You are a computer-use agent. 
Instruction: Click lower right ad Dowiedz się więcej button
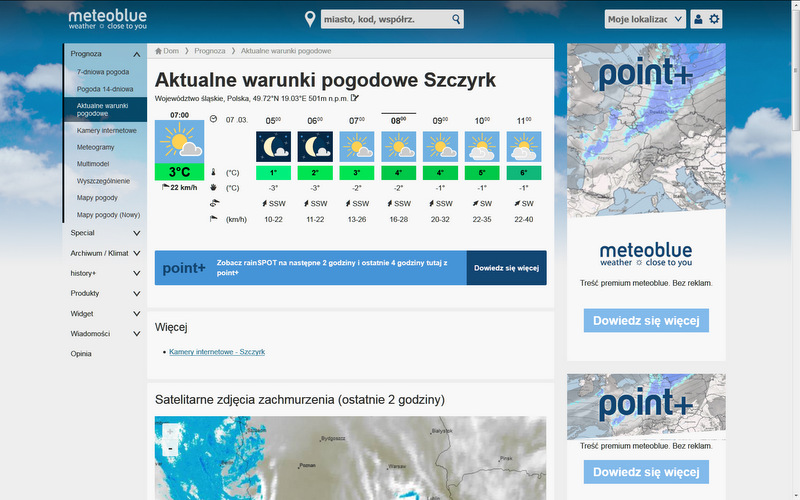point(646,472)
